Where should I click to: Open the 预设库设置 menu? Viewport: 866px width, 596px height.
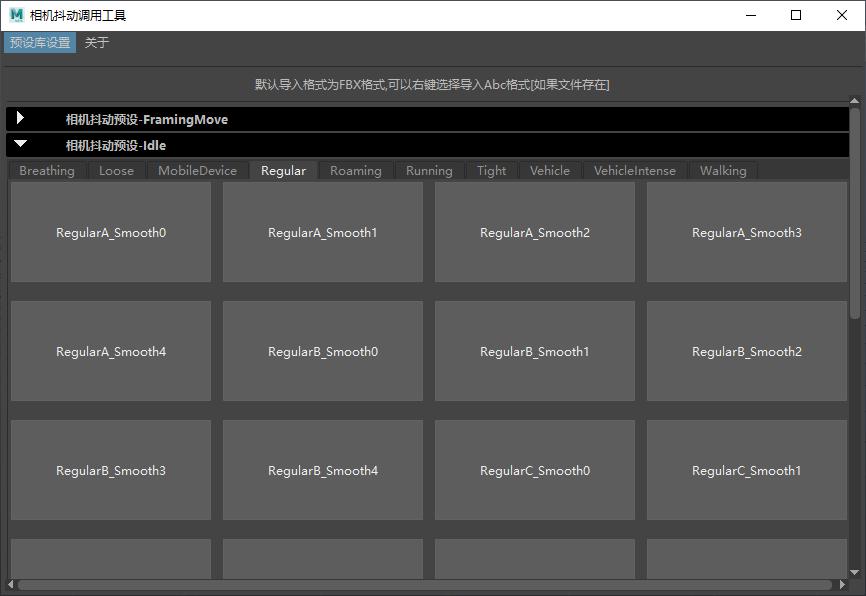(x=40, y=43)
